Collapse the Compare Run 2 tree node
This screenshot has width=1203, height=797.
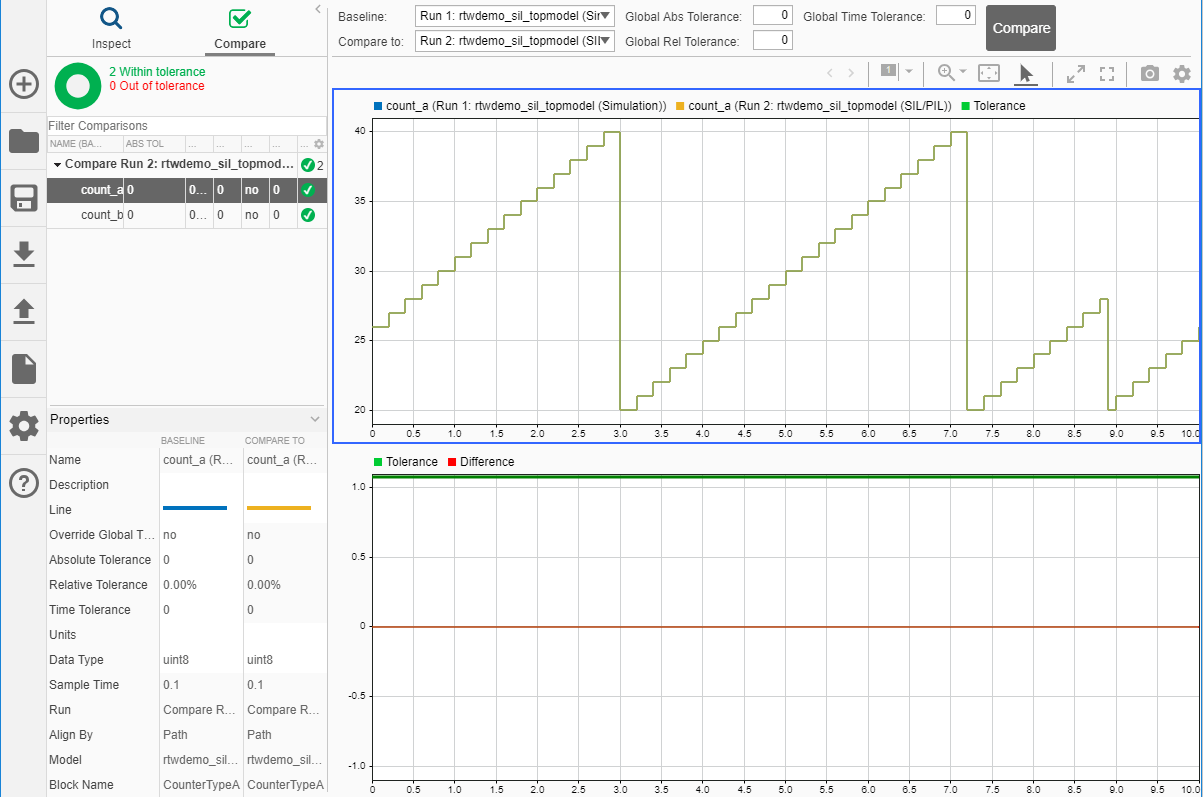(x=57, y=164)
